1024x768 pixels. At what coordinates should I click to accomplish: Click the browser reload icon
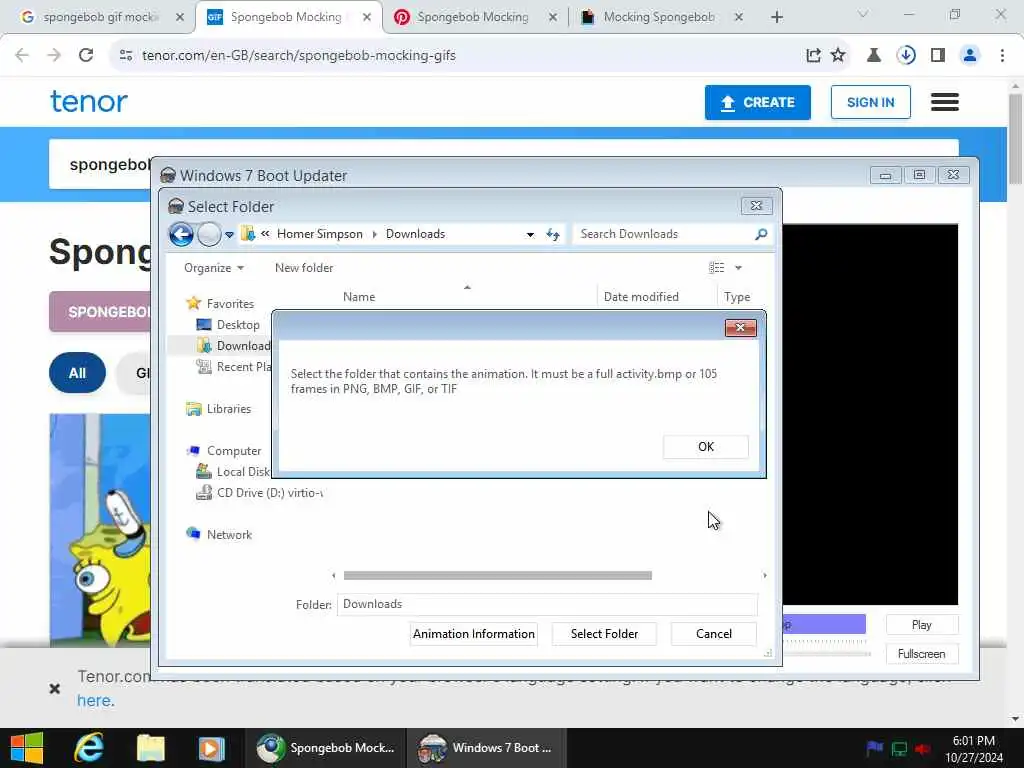click(86, 56)
